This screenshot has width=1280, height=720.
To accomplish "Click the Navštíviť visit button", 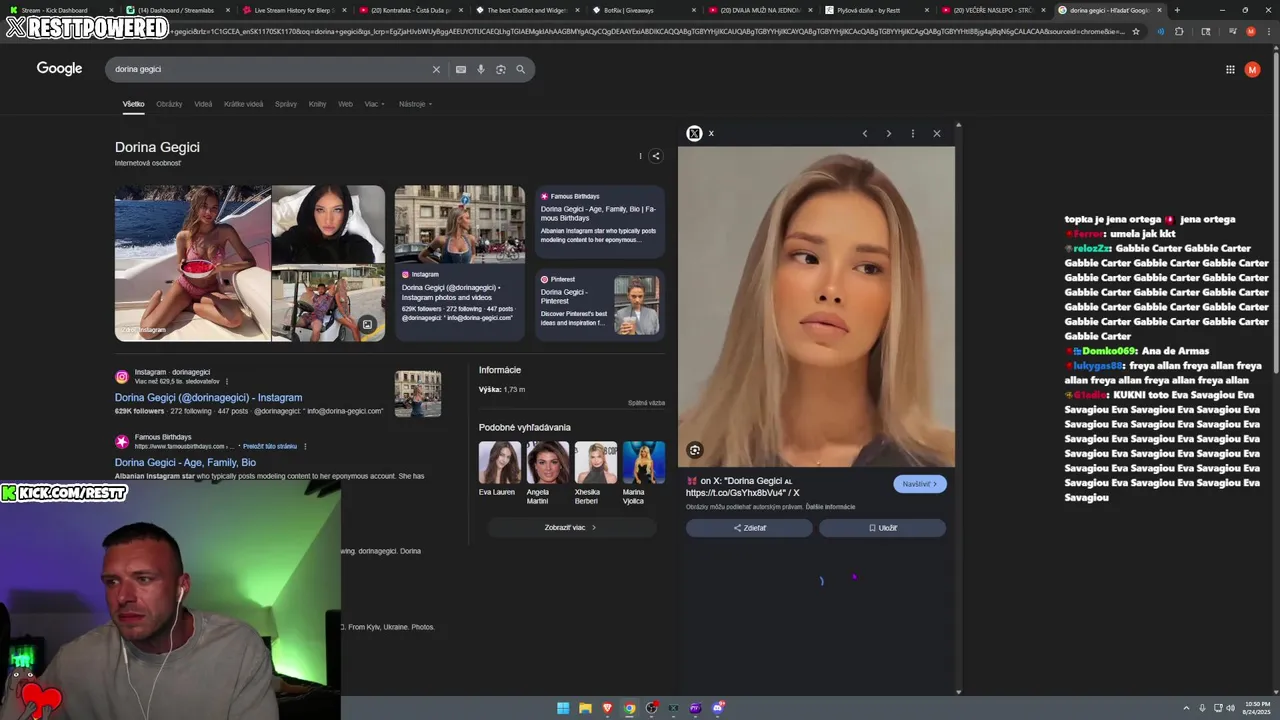I will pos(920,484).
